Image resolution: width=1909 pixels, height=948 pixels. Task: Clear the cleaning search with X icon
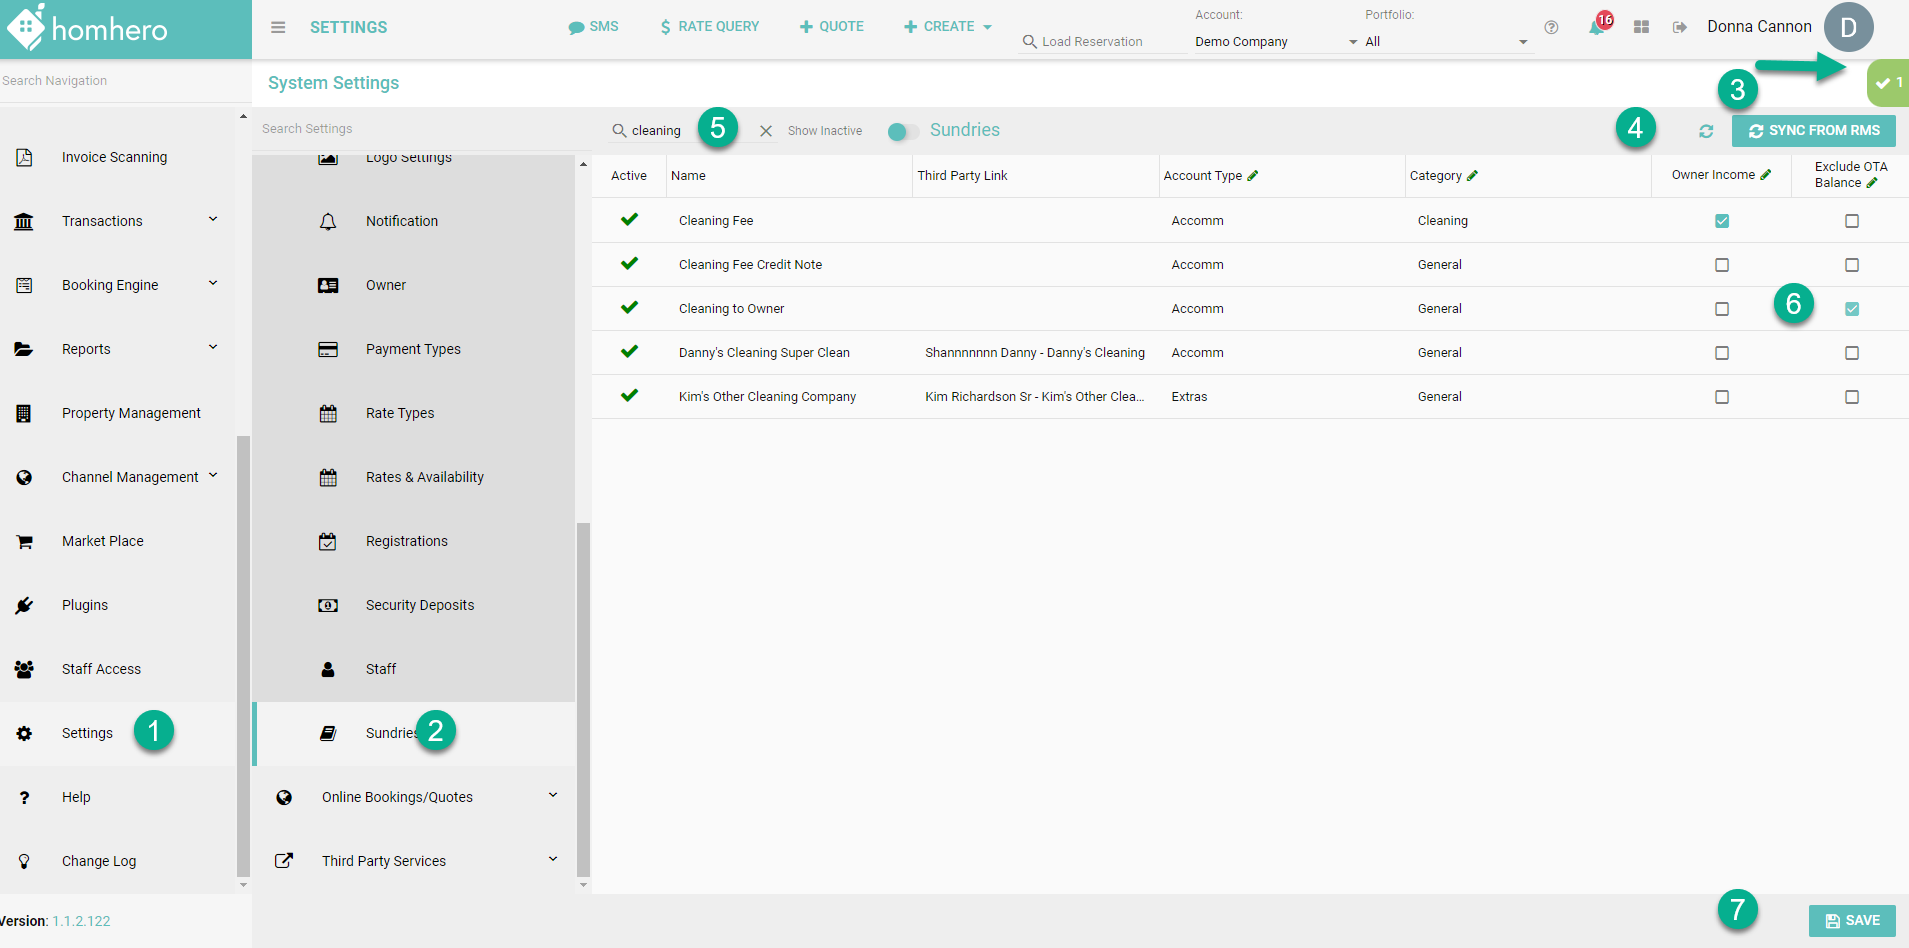point(766,131)
